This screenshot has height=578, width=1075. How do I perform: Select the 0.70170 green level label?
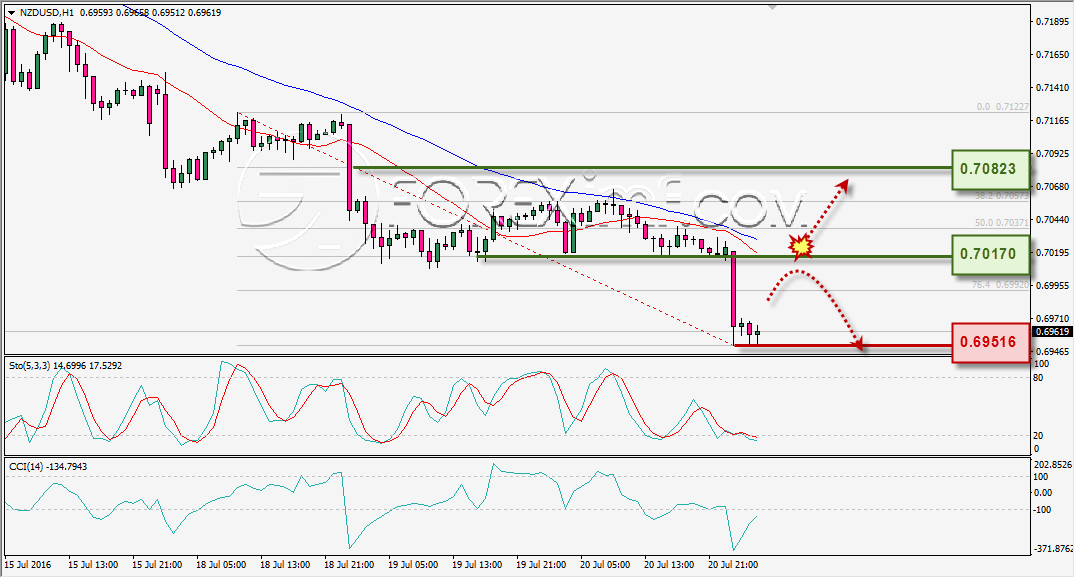click(x=991, y=254)
